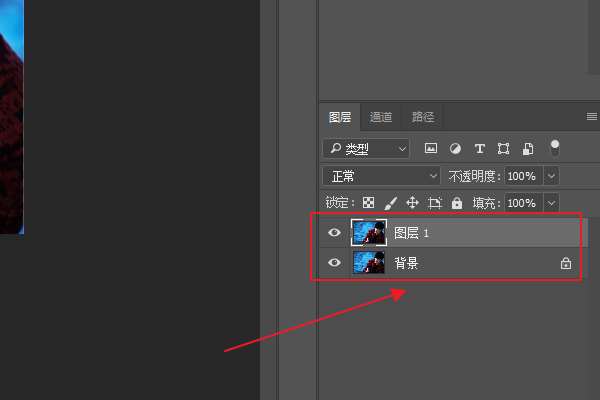Open the layers panel menu icon
600x400 pixels.
click(x=592, y=116)
